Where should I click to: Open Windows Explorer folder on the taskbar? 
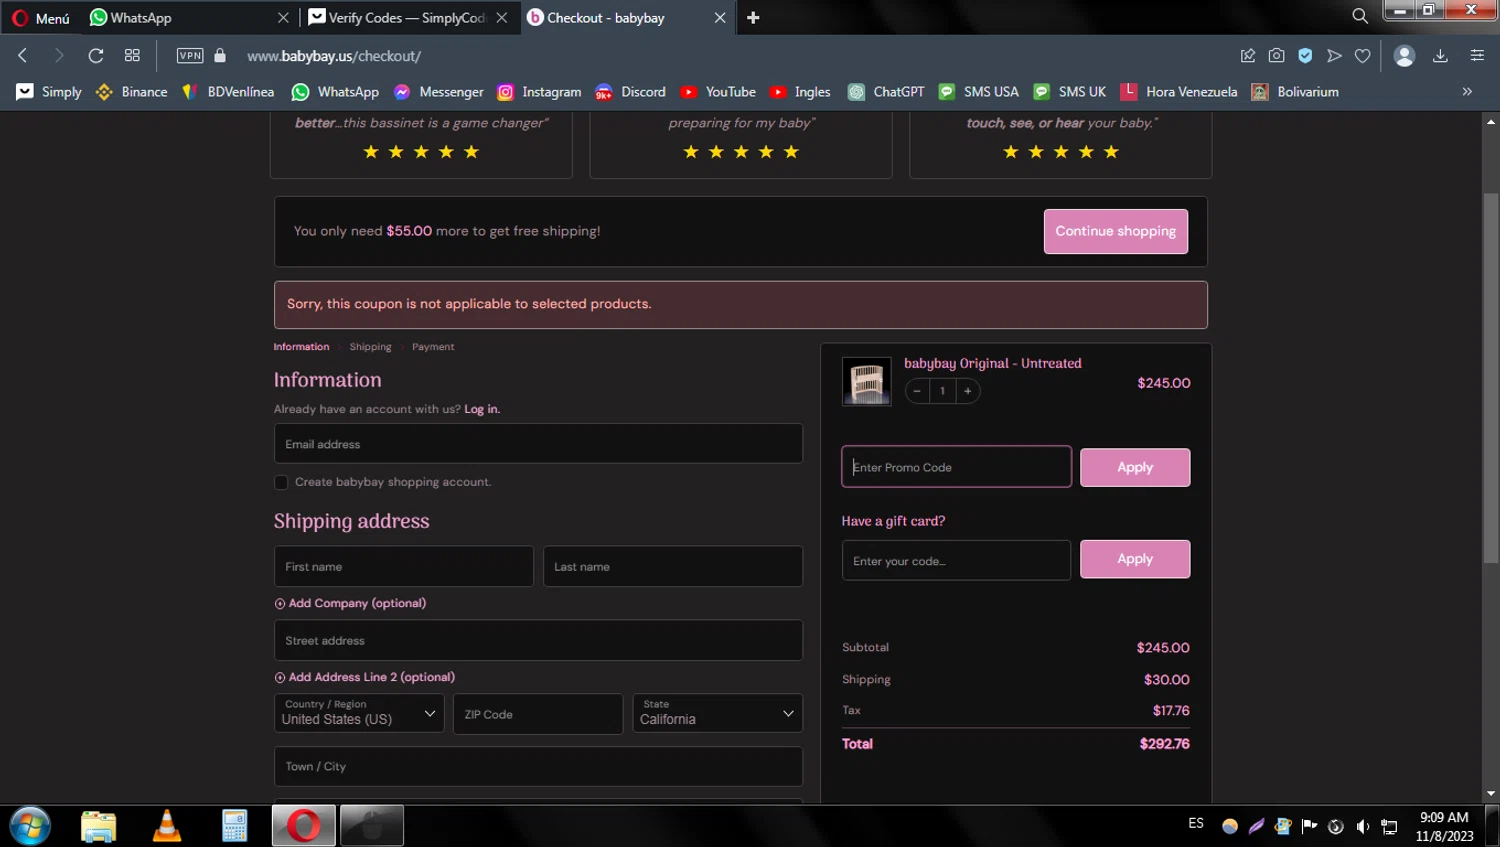pyautogui.click(x=98, y=826)
